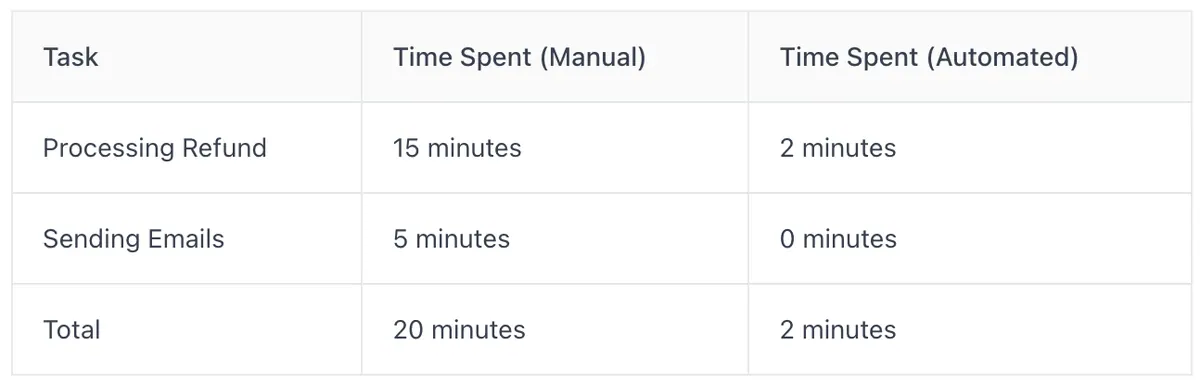
Task: Click the number 5 in Sending Emails row
Action: (400, 239)
